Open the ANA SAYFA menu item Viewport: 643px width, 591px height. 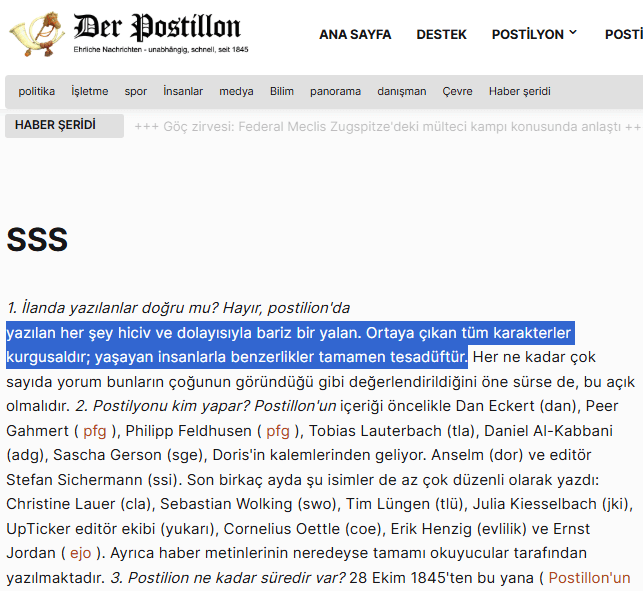pyautogui.click(x=355, y=34)
